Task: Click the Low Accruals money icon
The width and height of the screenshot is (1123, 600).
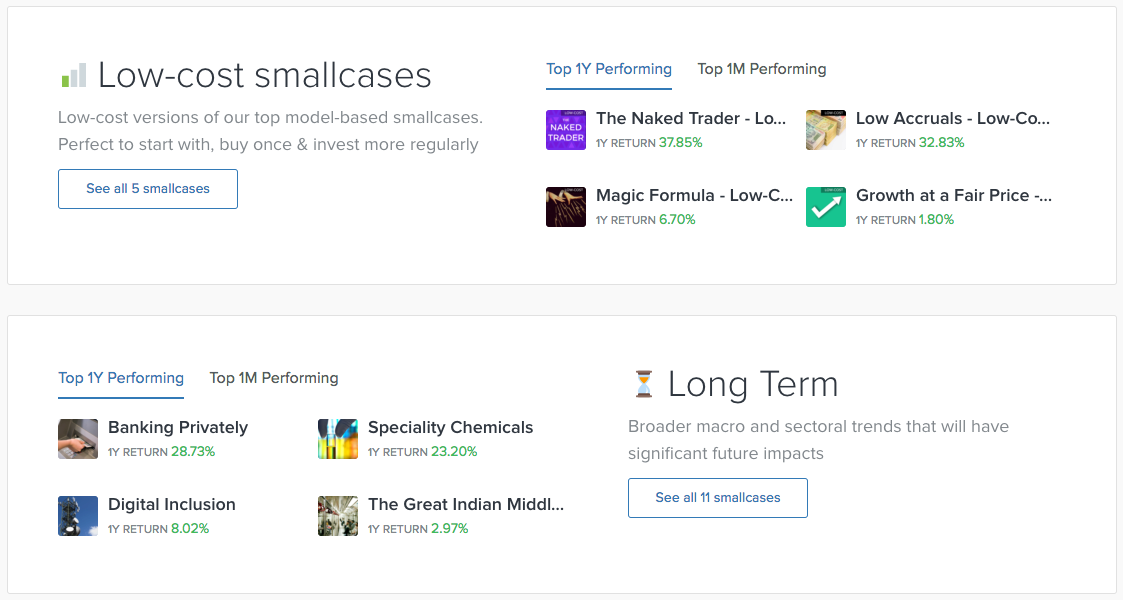Action: click(x=825, y=130)
